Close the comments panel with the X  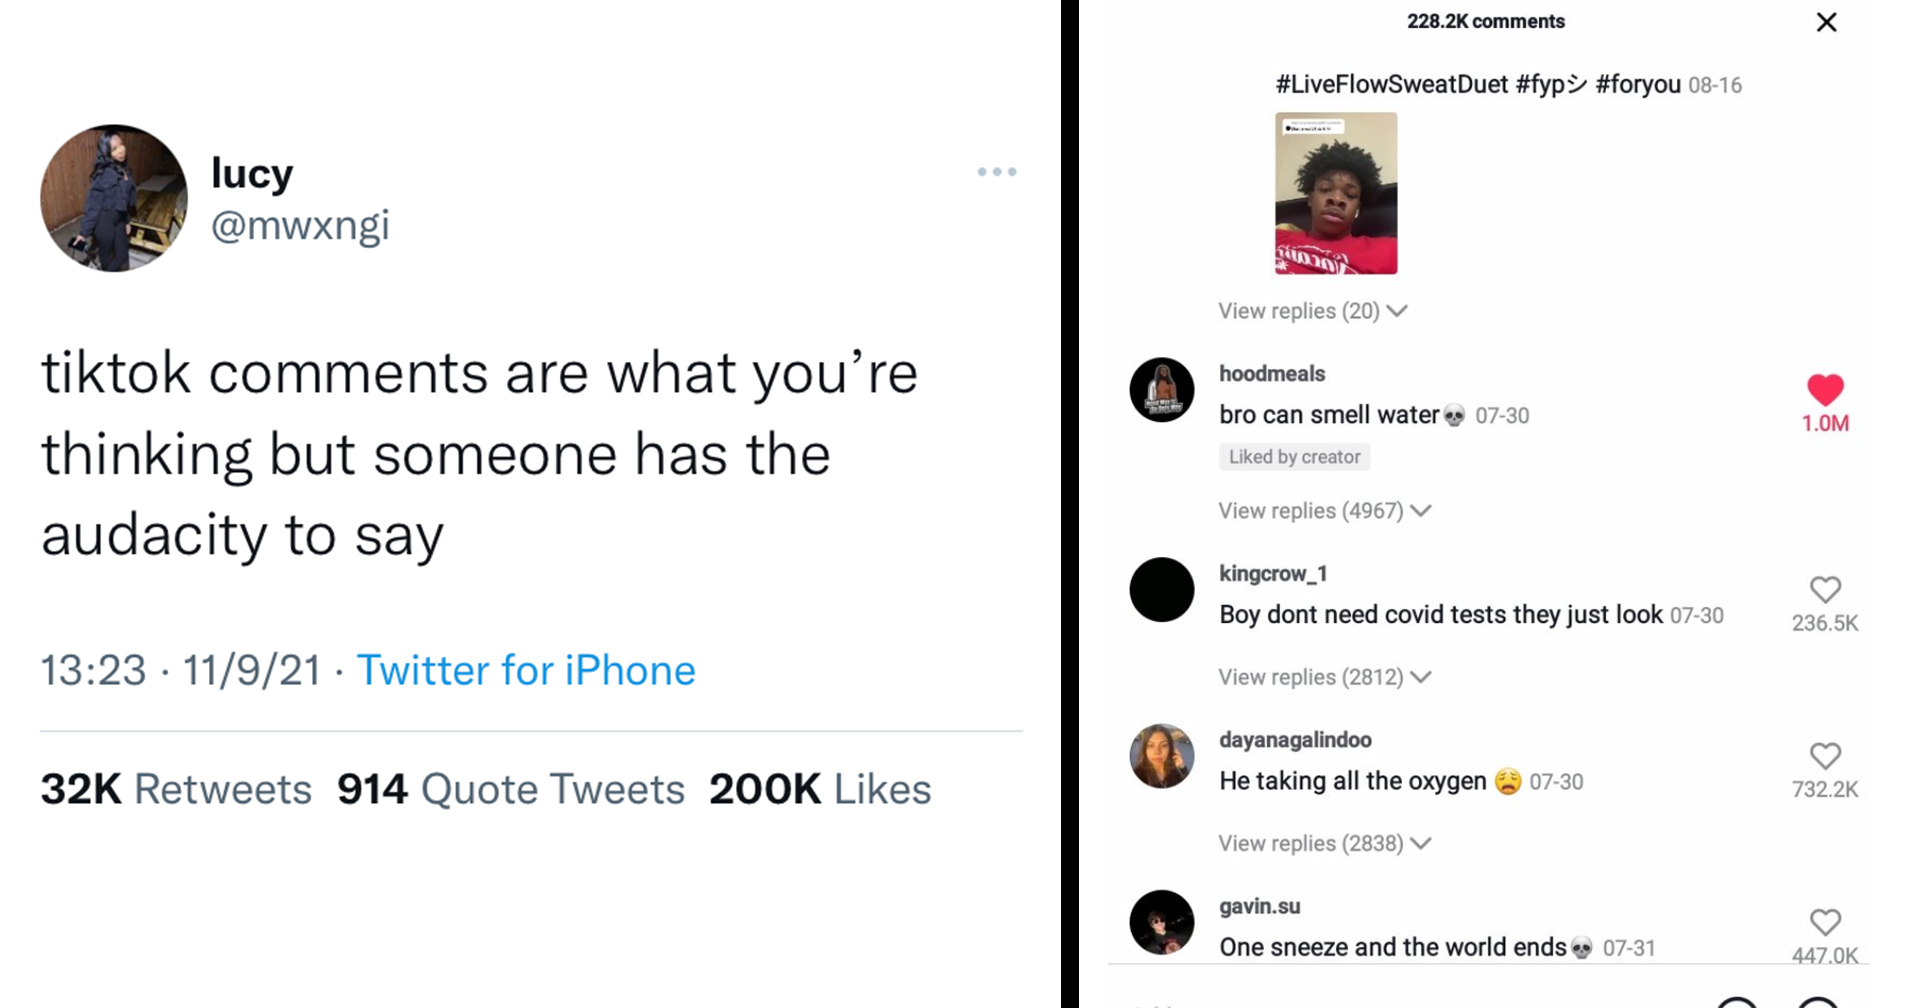[1826, 22]
